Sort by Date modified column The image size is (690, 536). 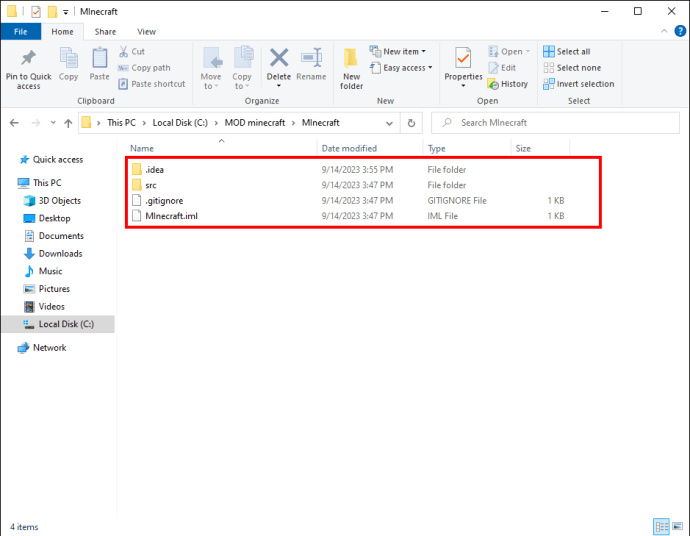[370, 148]
